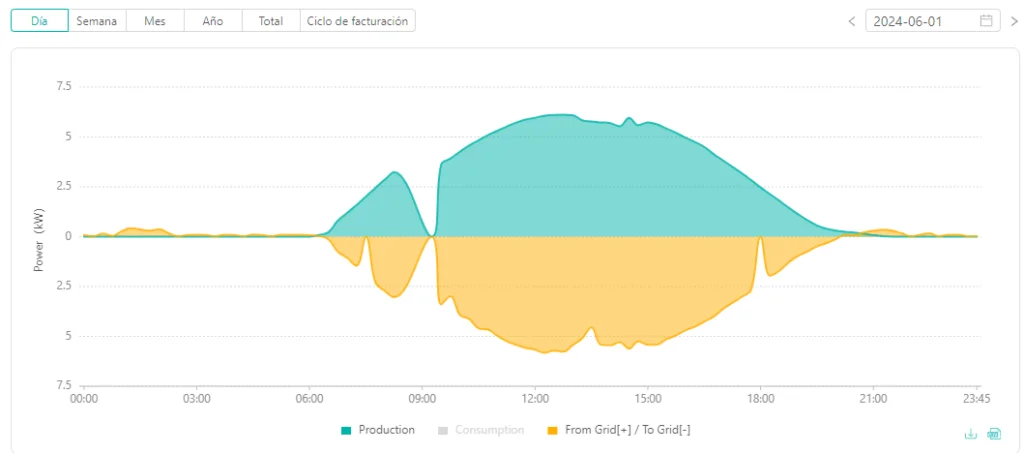Select the Día tab
The height and width of the screenshot is (453, 1024).
[x=40, y=21]
